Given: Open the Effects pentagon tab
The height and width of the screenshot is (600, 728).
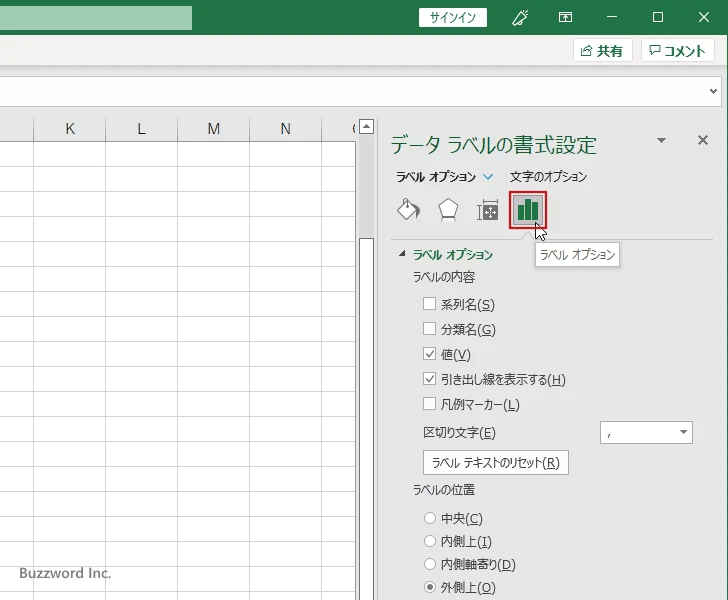Looking at the screenshot, I should click(x=448, y=210).
